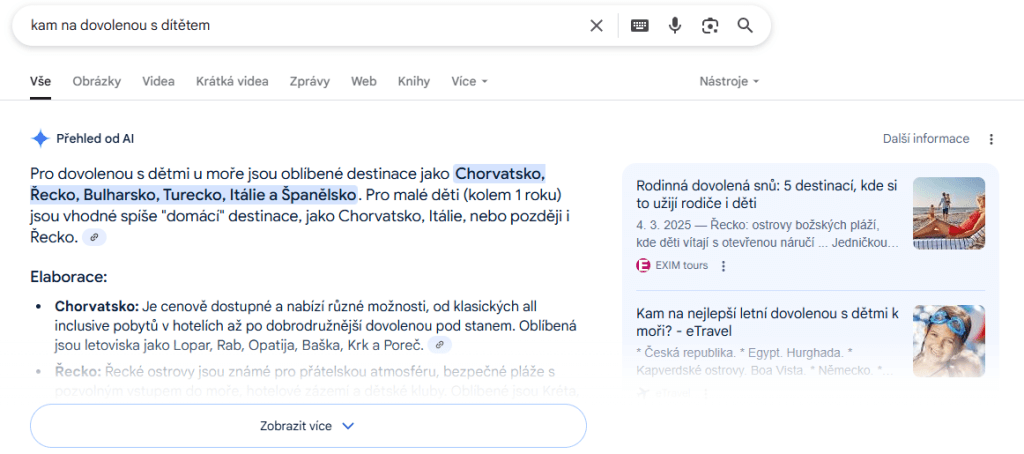Click the Přehled od AI label
1024x454 pixels.
(x=95, y=138)
